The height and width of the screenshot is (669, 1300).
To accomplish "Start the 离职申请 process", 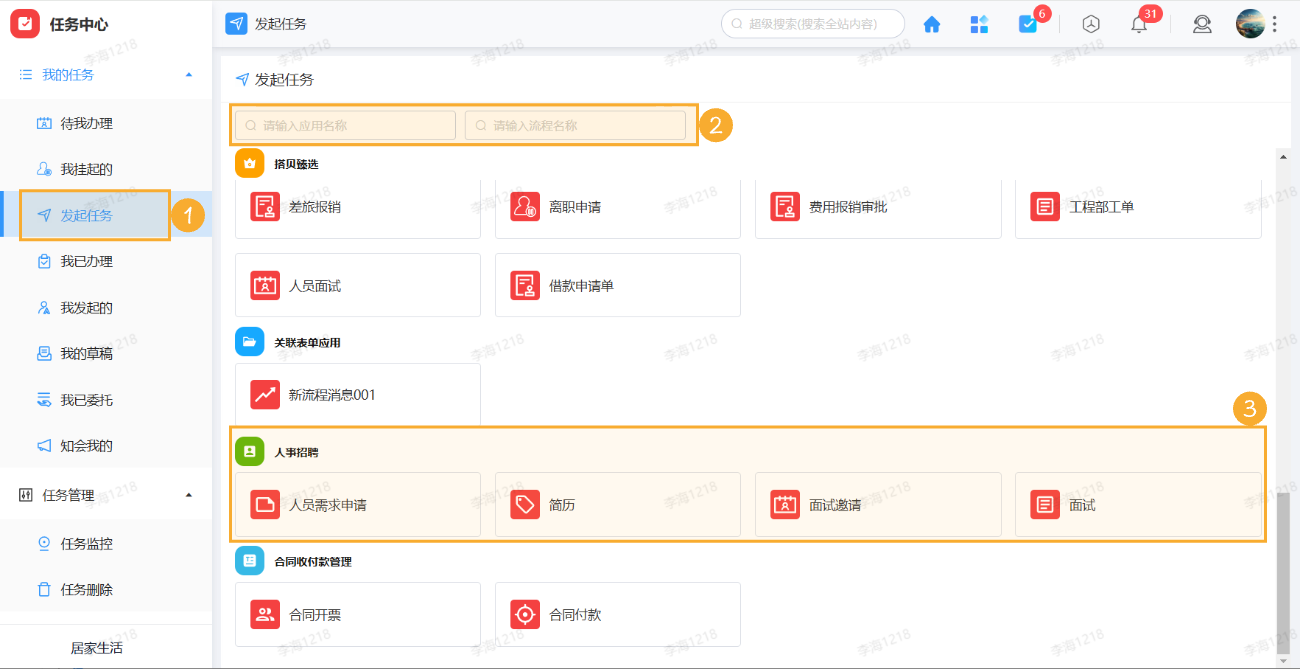I will [617, 207].
